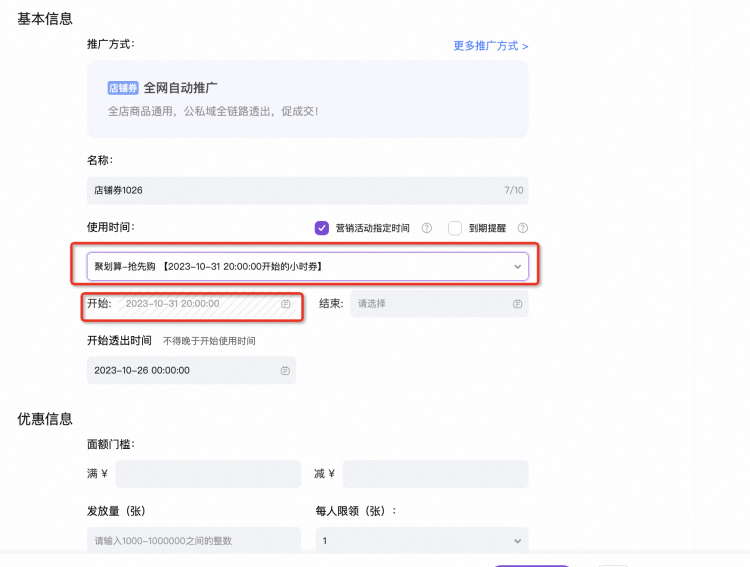The height and width of the screenshot is (567, 750).
Task: Click calendar icon in 结束 date field
Action: pos(518,304)
